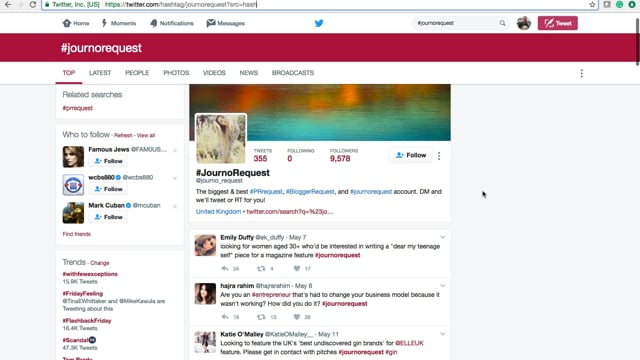The image size is (640, 360).
Task: Reply to Emily Duffy's tweet
Action: tap(225, 269)
